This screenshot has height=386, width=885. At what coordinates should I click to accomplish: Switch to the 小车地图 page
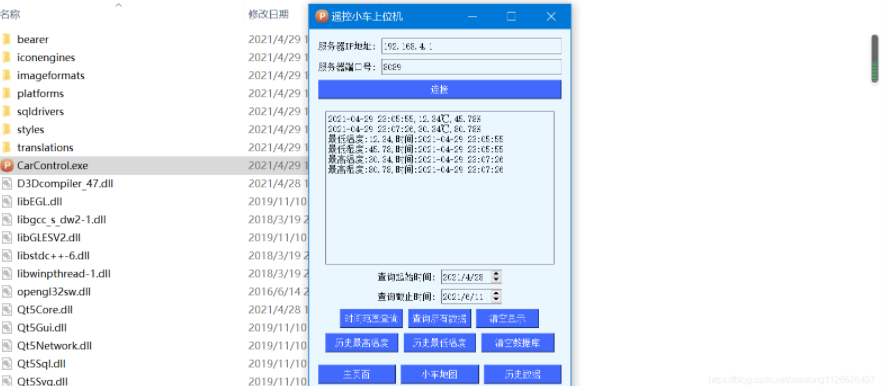point(440,375)
